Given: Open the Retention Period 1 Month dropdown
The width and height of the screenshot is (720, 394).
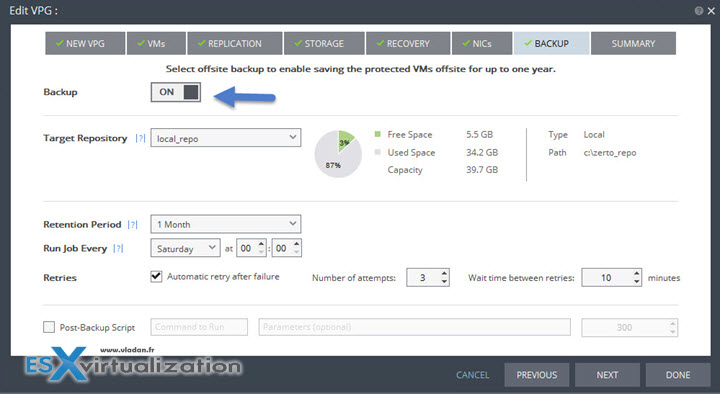Looking at the screenshot, I should pos(226,224).
